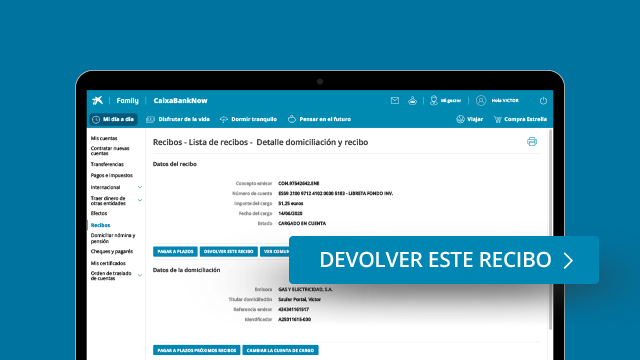The height and width of the screenshot is (360, 640).
Task: Open Orden de traslado de cuentas
Action: pyautogui.click(x=111, y=276)
